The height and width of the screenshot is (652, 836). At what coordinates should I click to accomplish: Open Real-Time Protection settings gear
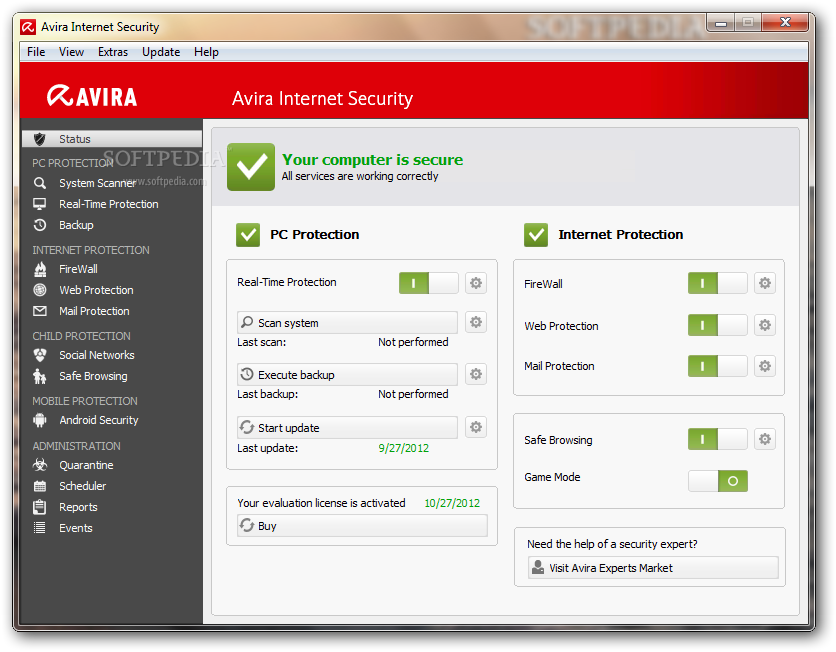pos(476,283)
